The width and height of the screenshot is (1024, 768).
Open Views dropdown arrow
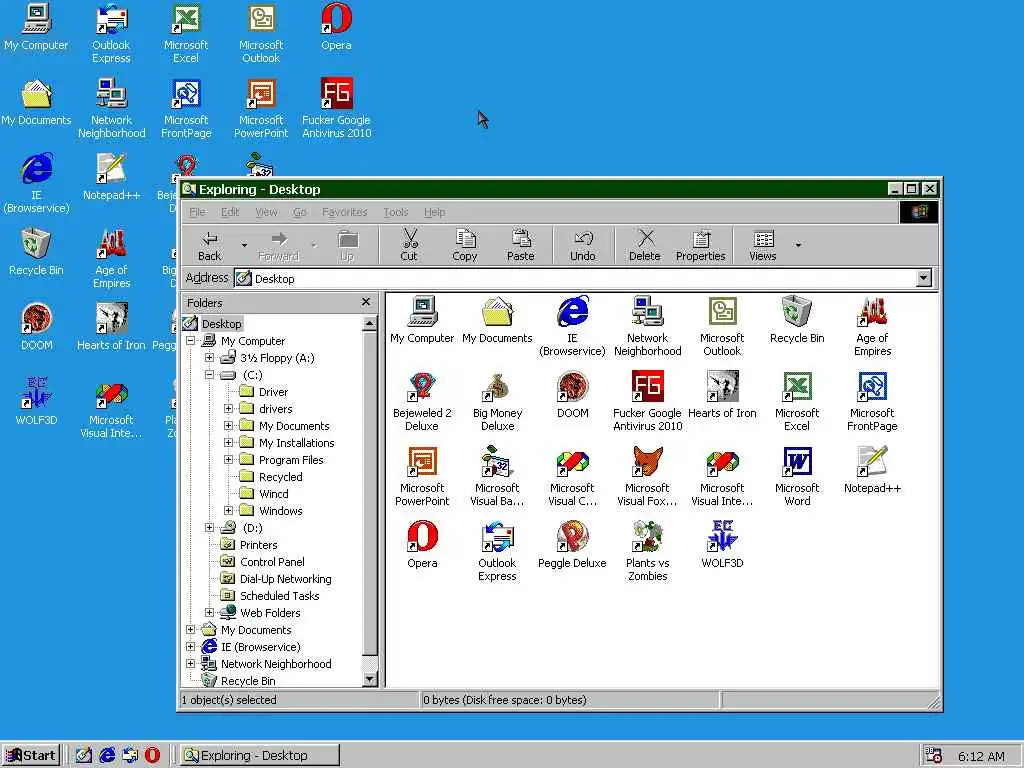coord(798,246)
